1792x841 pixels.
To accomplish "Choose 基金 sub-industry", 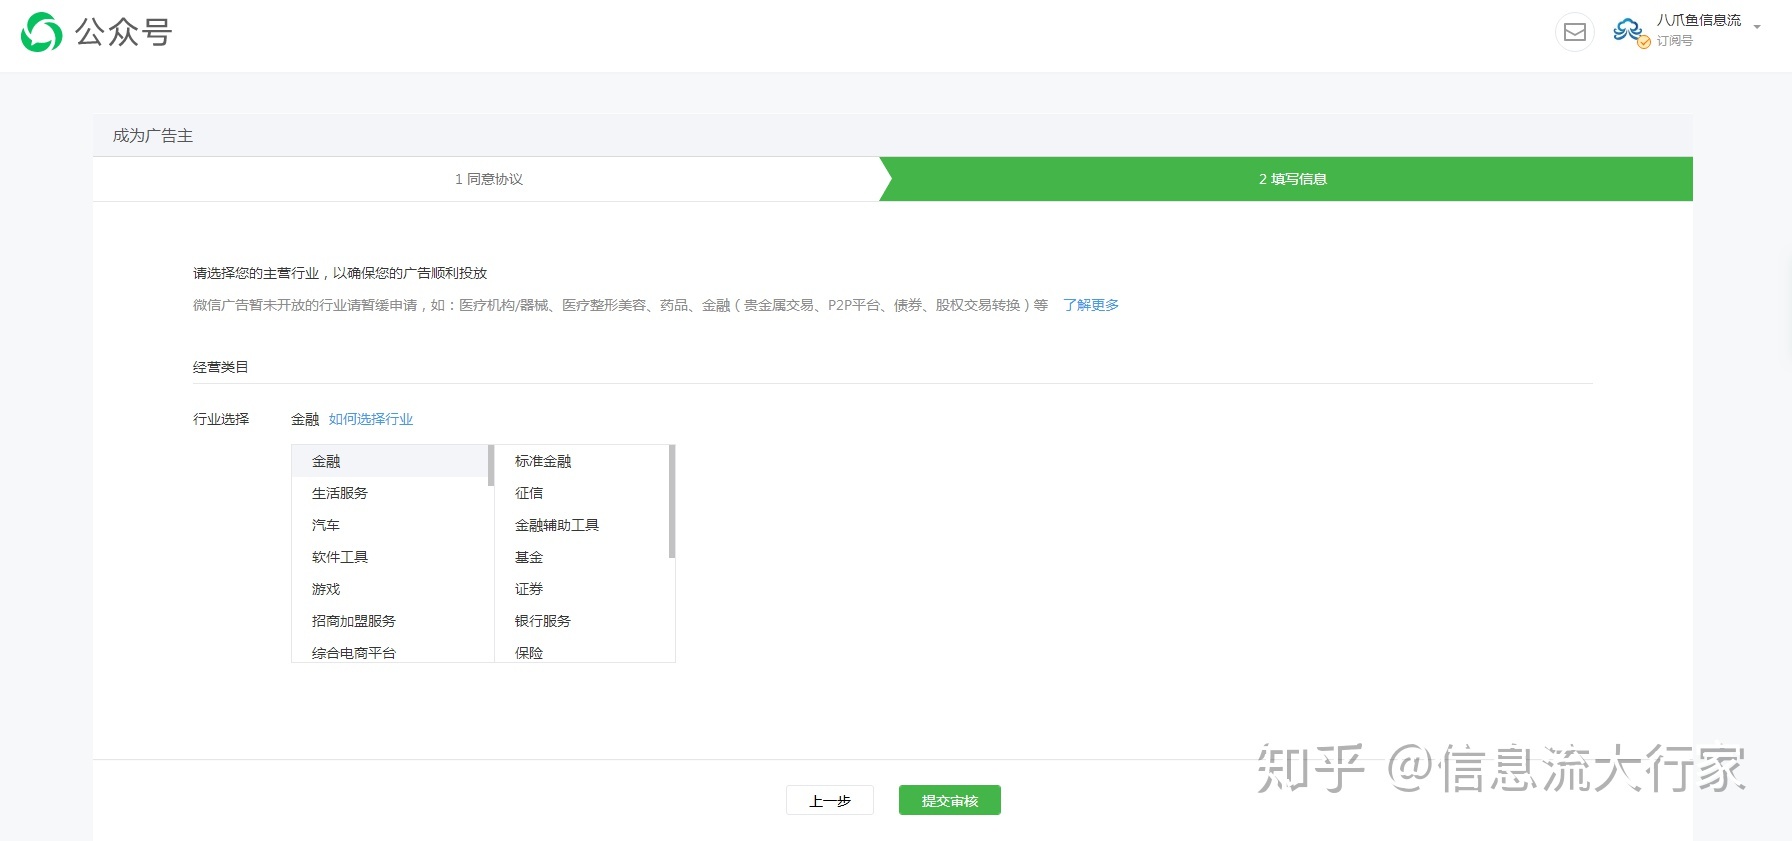I will pos(582,557).
